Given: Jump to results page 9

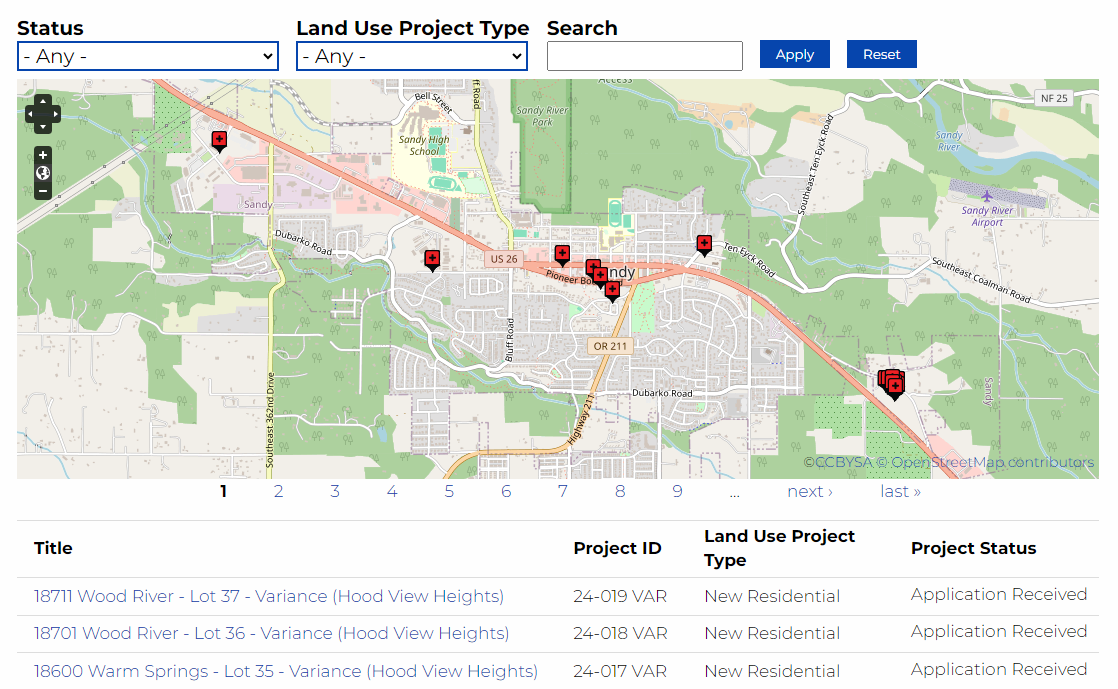Looking at the screenshot, I should point(677,491).
